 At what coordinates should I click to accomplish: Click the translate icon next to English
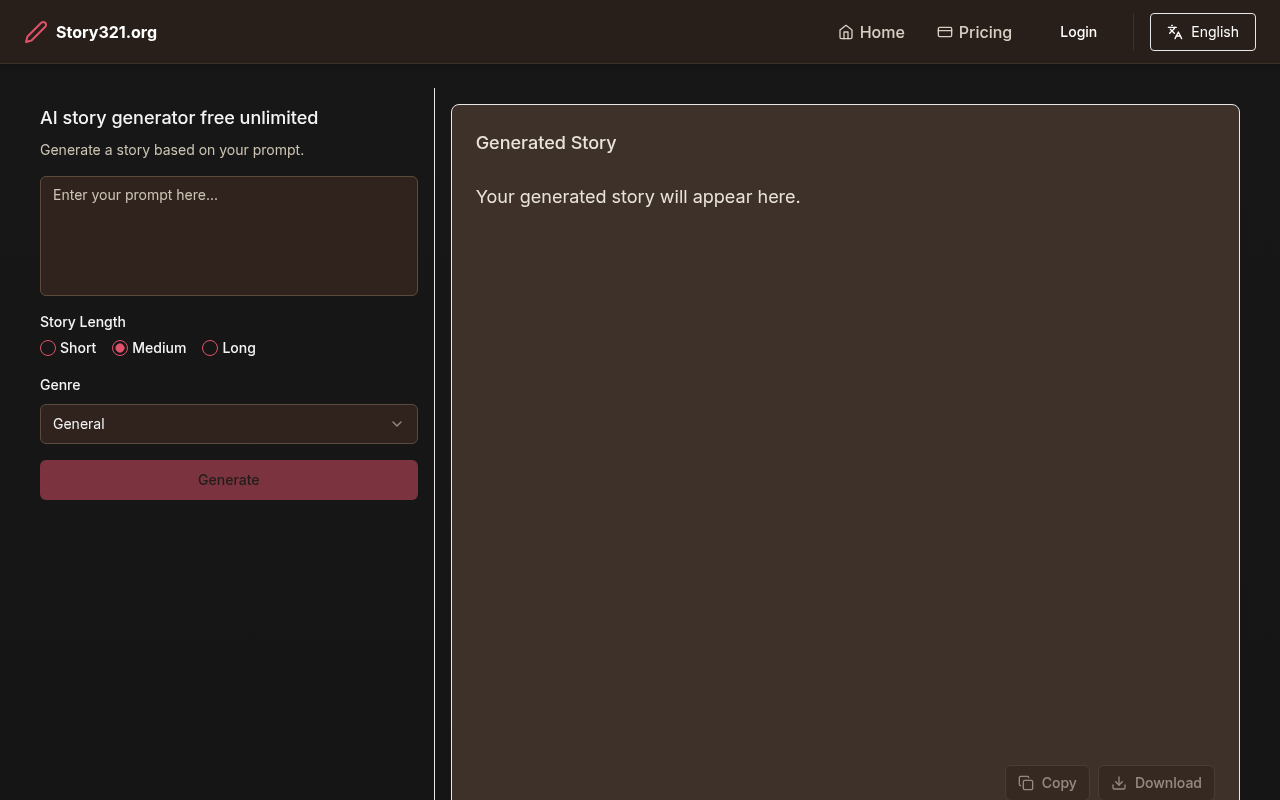(x=1175, y=32)
